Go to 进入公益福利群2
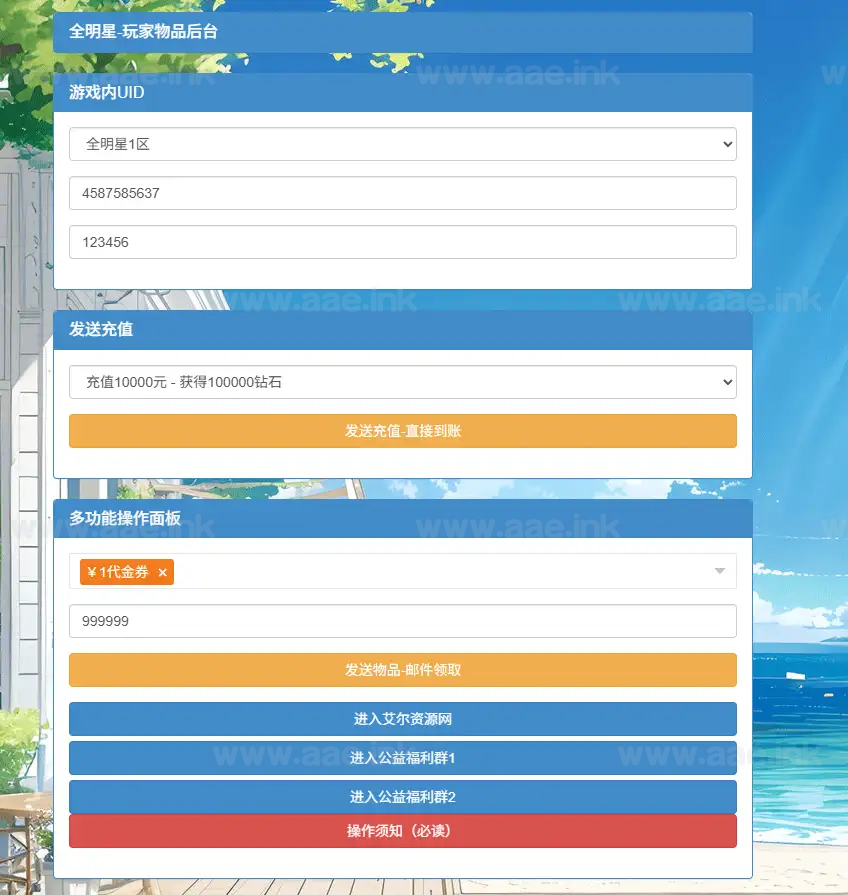 click(x=402, y=797)
